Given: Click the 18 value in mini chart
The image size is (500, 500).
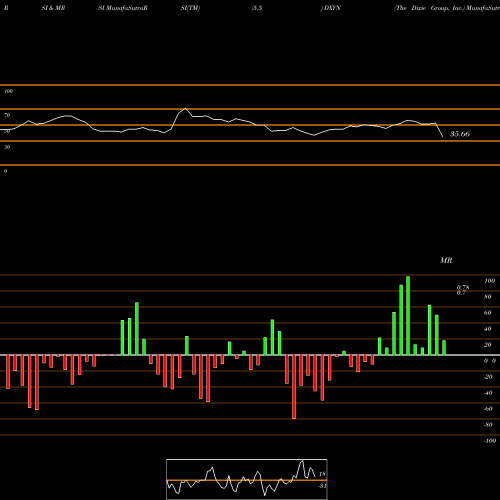Looking at the screenshot, I should click(322, 474).
